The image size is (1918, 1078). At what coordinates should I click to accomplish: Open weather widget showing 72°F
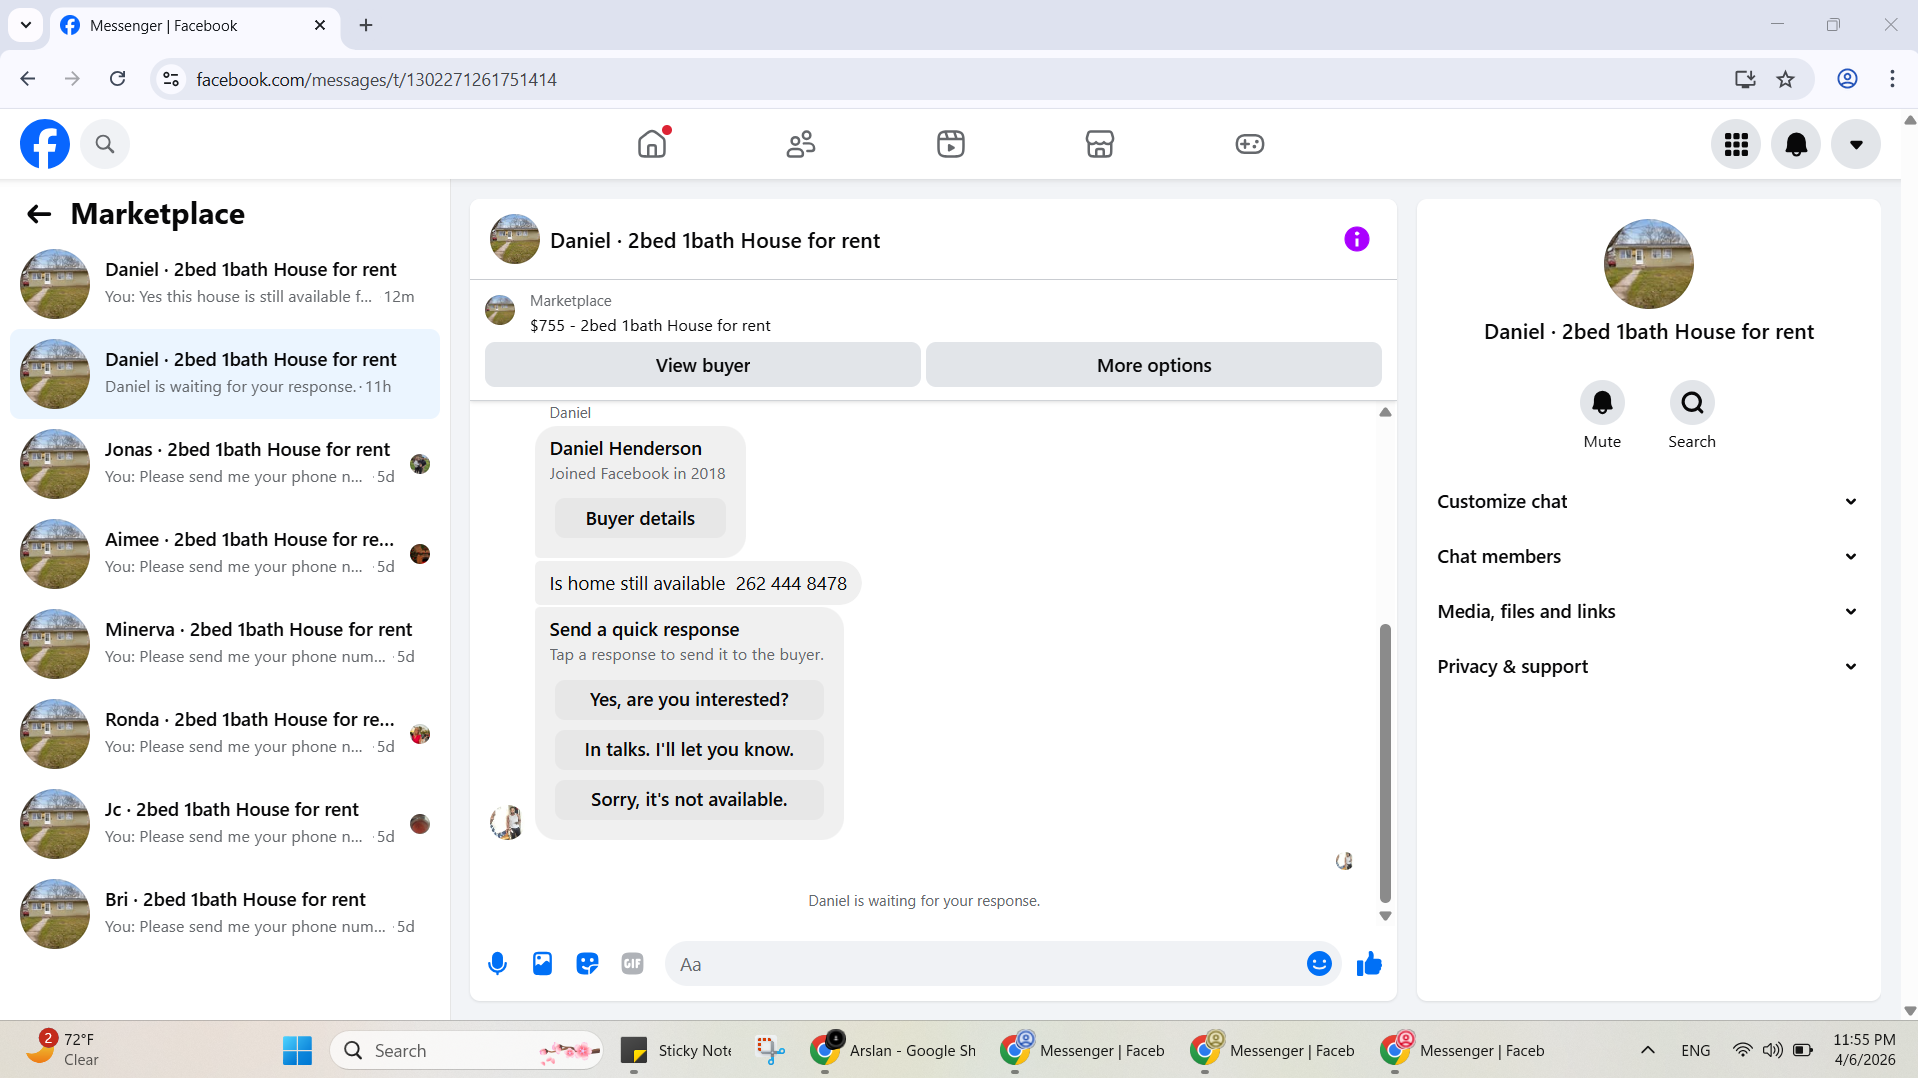62,1050
